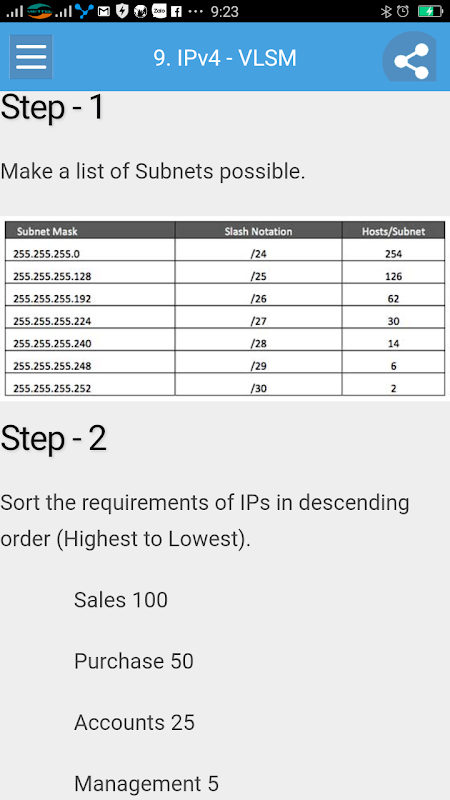Click the '9. IPv4 - VLSM' title

[x=225, y=58]
